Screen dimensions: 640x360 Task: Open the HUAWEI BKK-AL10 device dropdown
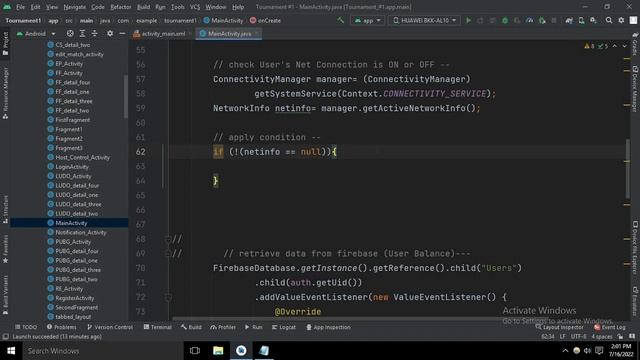tap(424, 20)
